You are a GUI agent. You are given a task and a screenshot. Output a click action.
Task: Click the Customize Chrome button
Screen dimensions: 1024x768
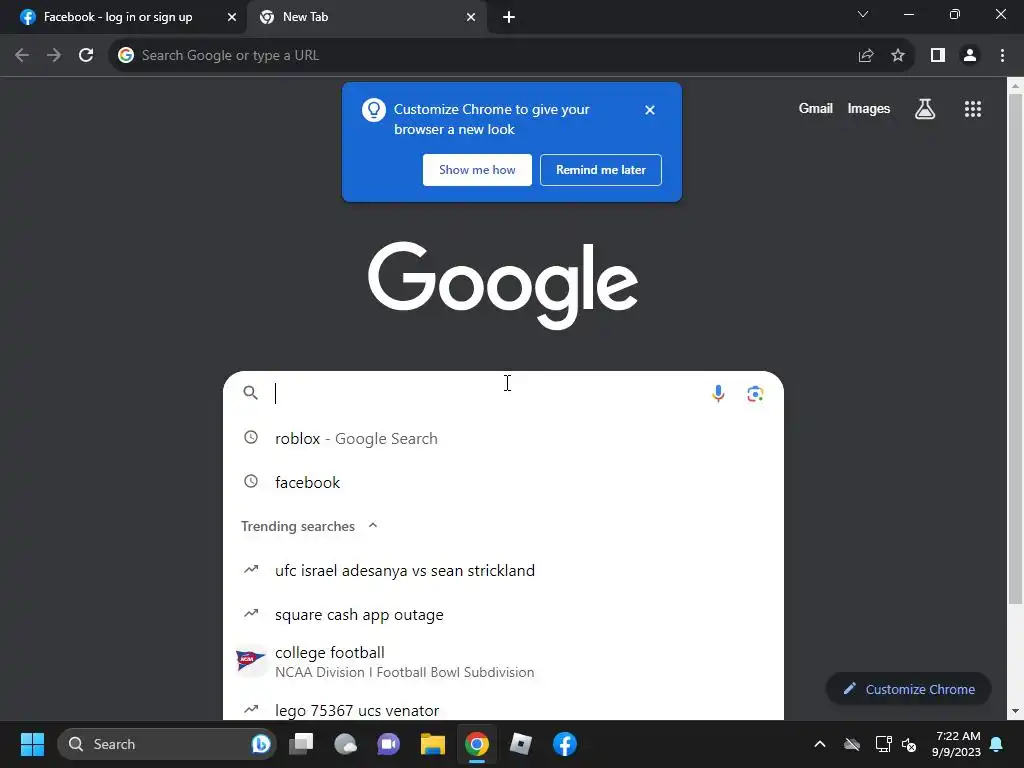(908, 689)
